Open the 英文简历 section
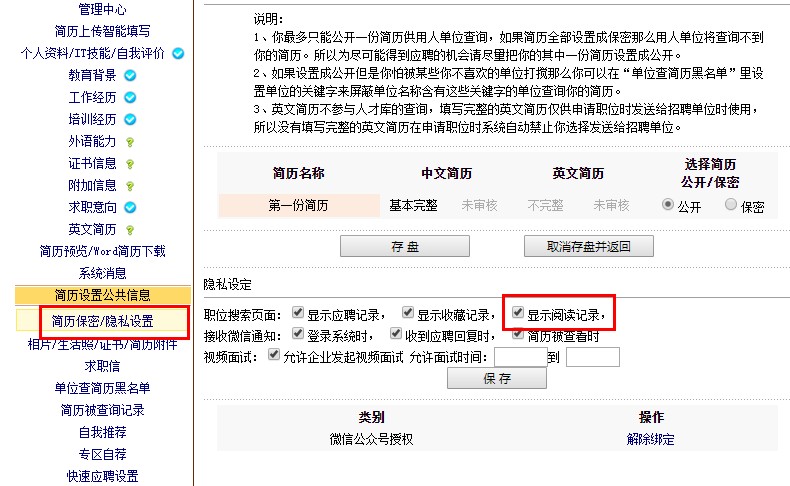790x486 pixels. (92, 230)
